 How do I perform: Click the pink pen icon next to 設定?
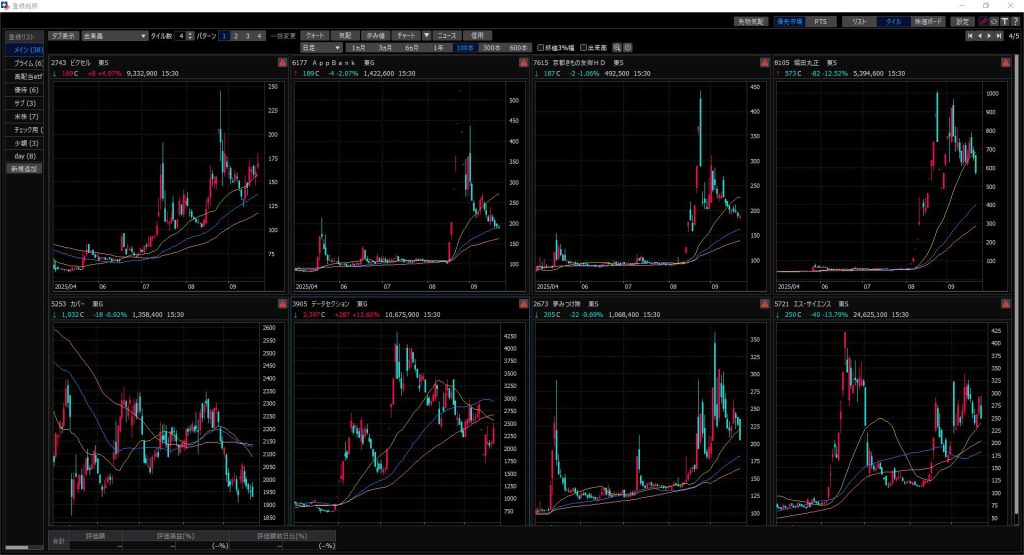[983, 21]
